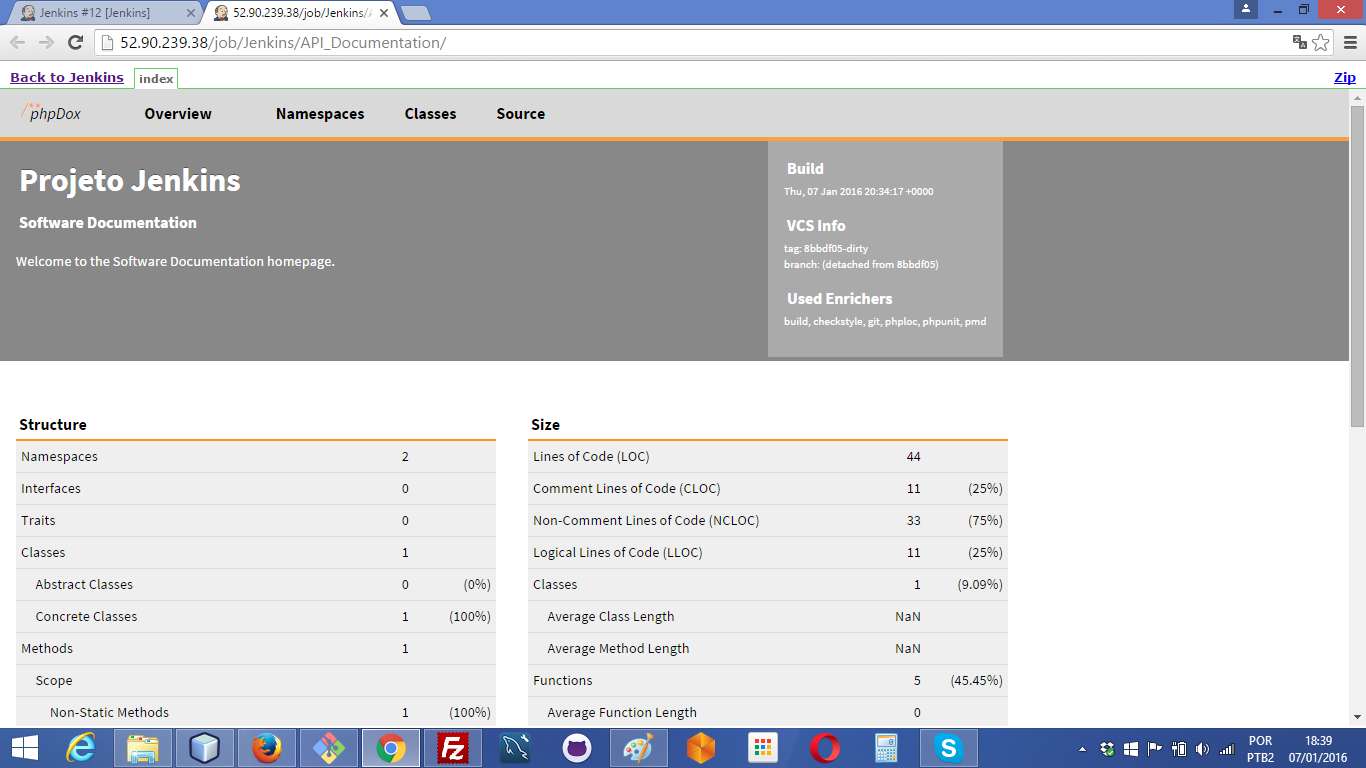Click the phpDox logo
1366x768 pixels.
[x=51, y=112]
